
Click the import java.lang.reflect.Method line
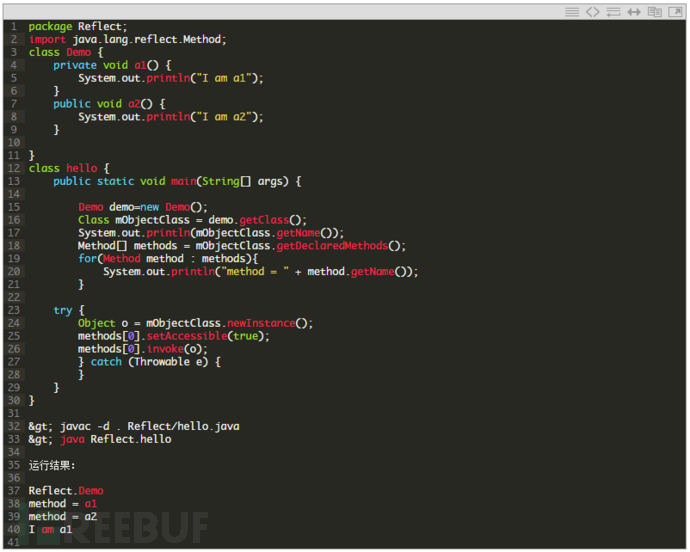click(128, 40)
